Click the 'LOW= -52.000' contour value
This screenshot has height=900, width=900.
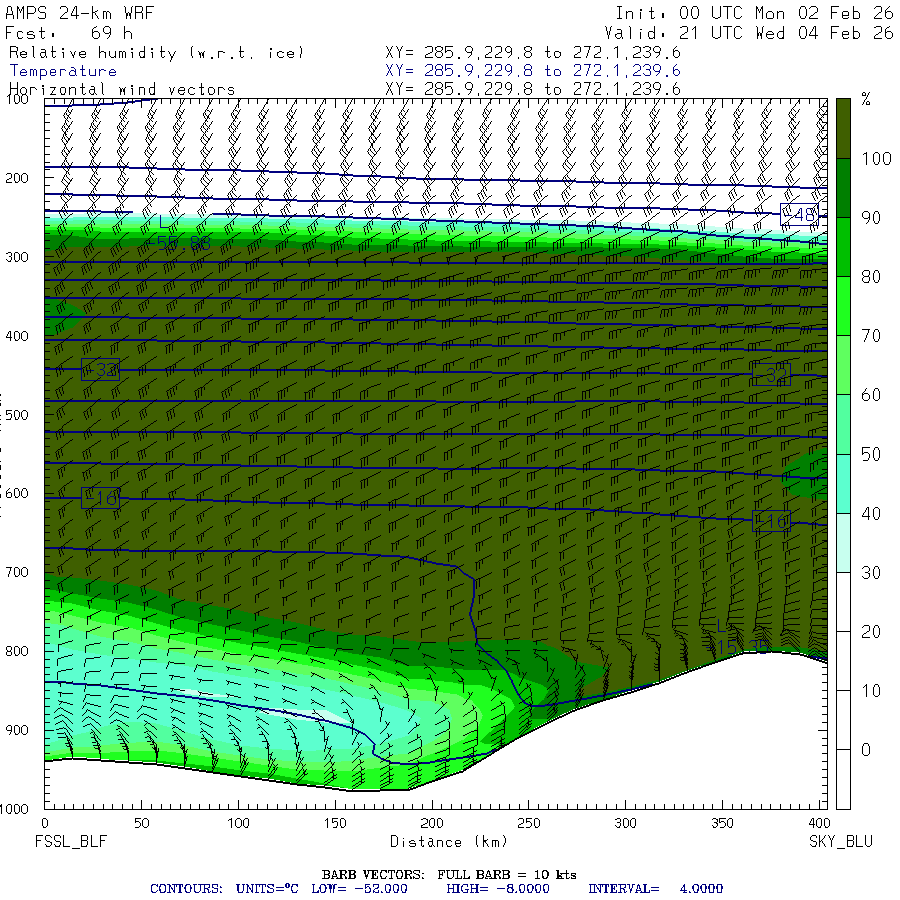(x=359, y=889)
